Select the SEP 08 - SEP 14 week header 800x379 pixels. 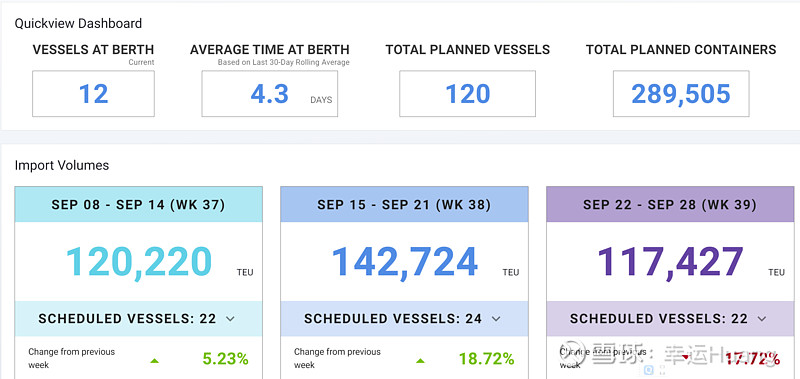138,205
